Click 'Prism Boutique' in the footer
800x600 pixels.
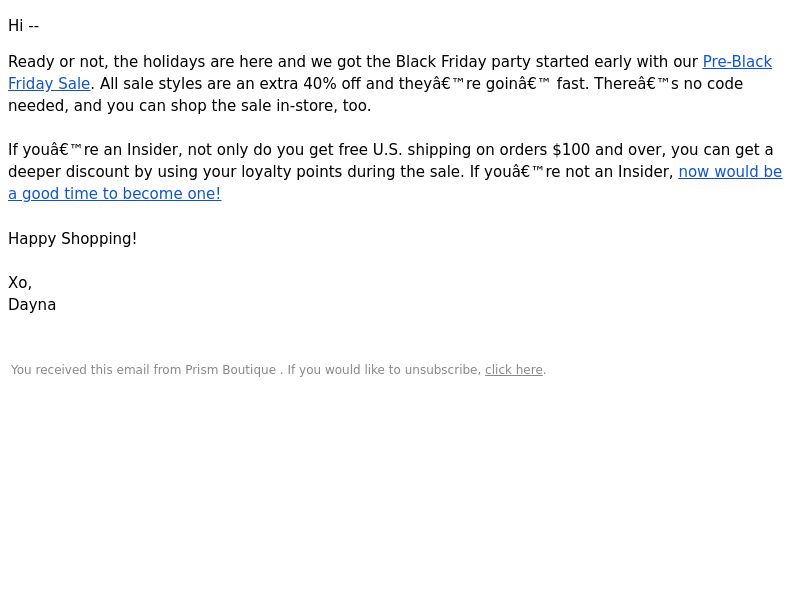tap(230, 369)
